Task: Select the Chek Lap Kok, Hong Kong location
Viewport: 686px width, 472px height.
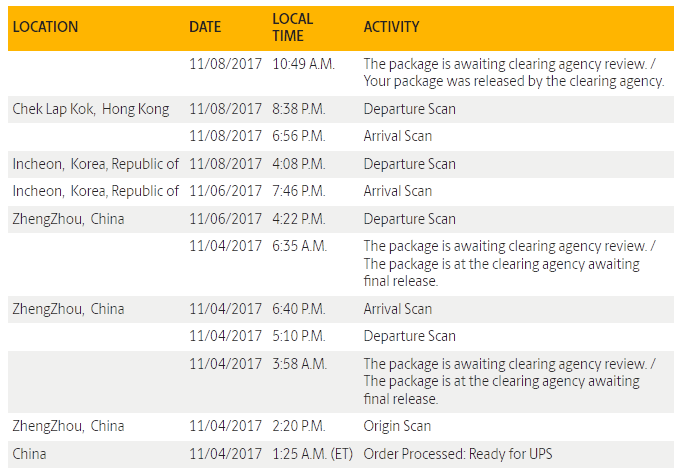Action: [91, 109]
